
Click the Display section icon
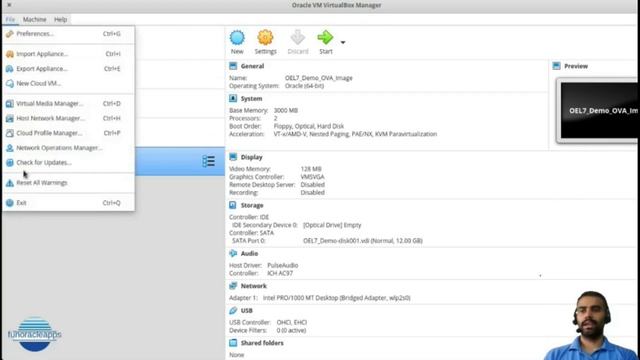(x=233, y=157)
